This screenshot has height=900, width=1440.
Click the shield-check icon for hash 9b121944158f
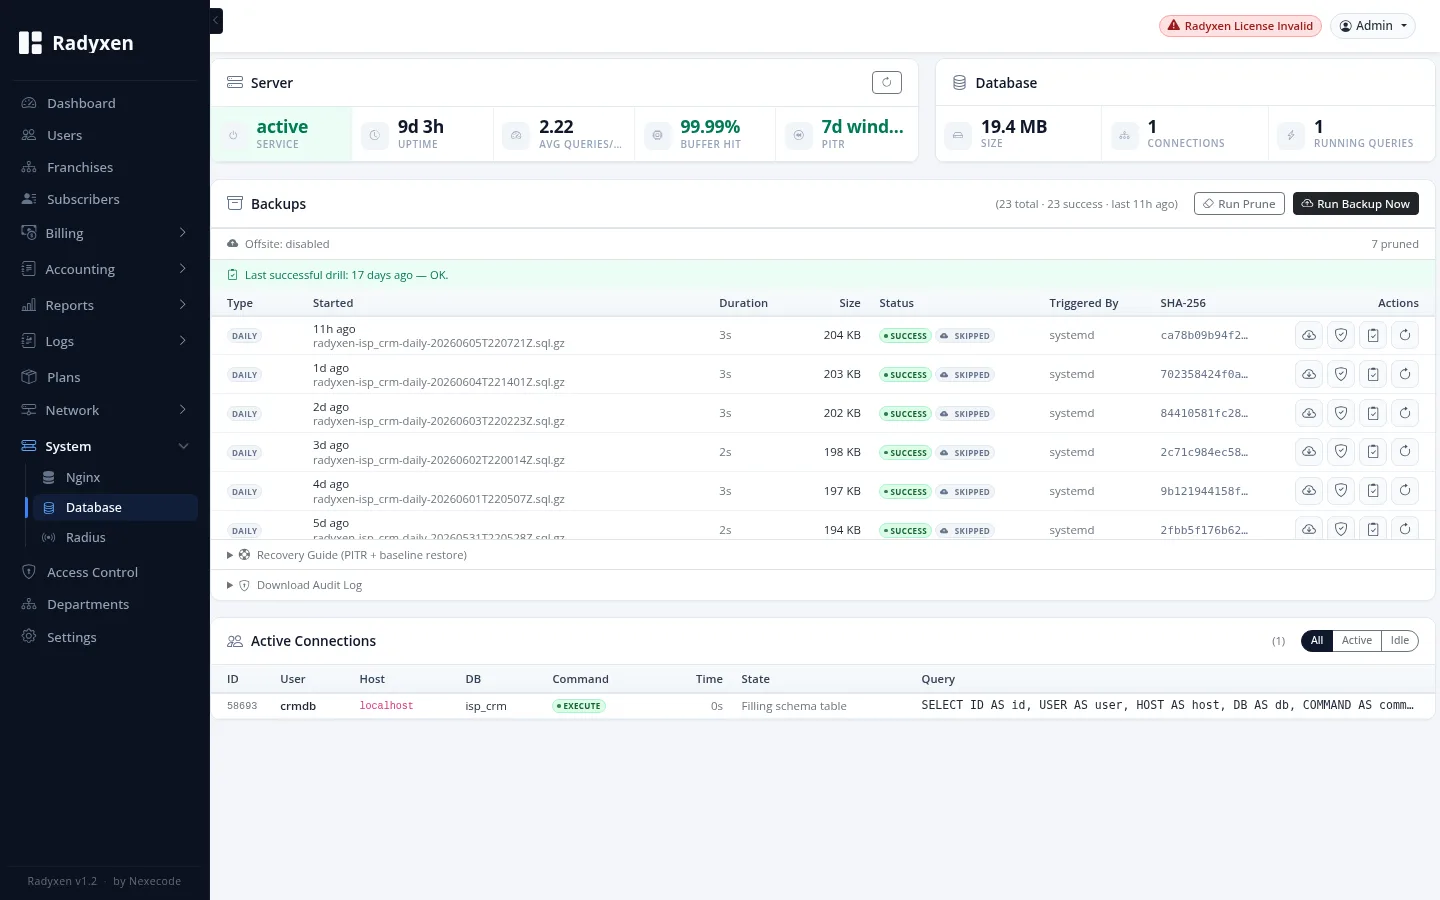point(1341,492)
